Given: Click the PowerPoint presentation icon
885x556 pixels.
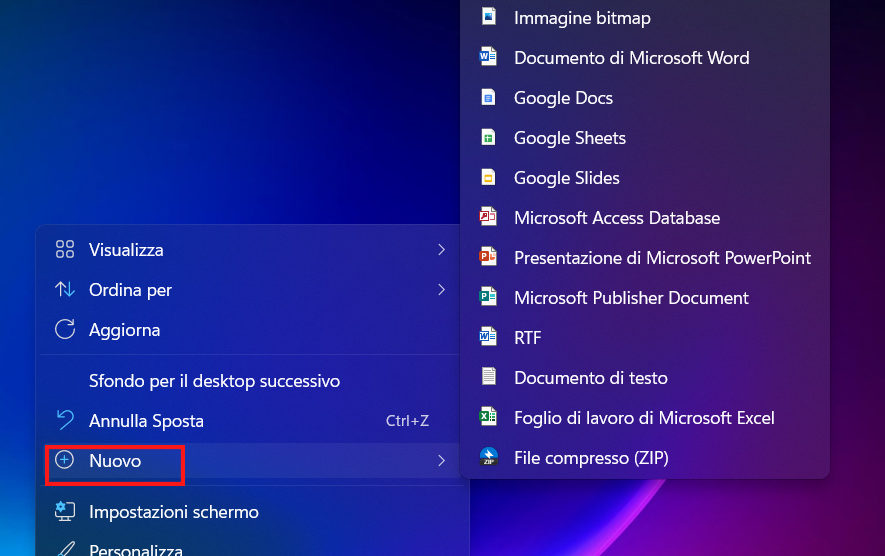Looking at the screenshot, I should pyautogui.click(x=488, y=258).
